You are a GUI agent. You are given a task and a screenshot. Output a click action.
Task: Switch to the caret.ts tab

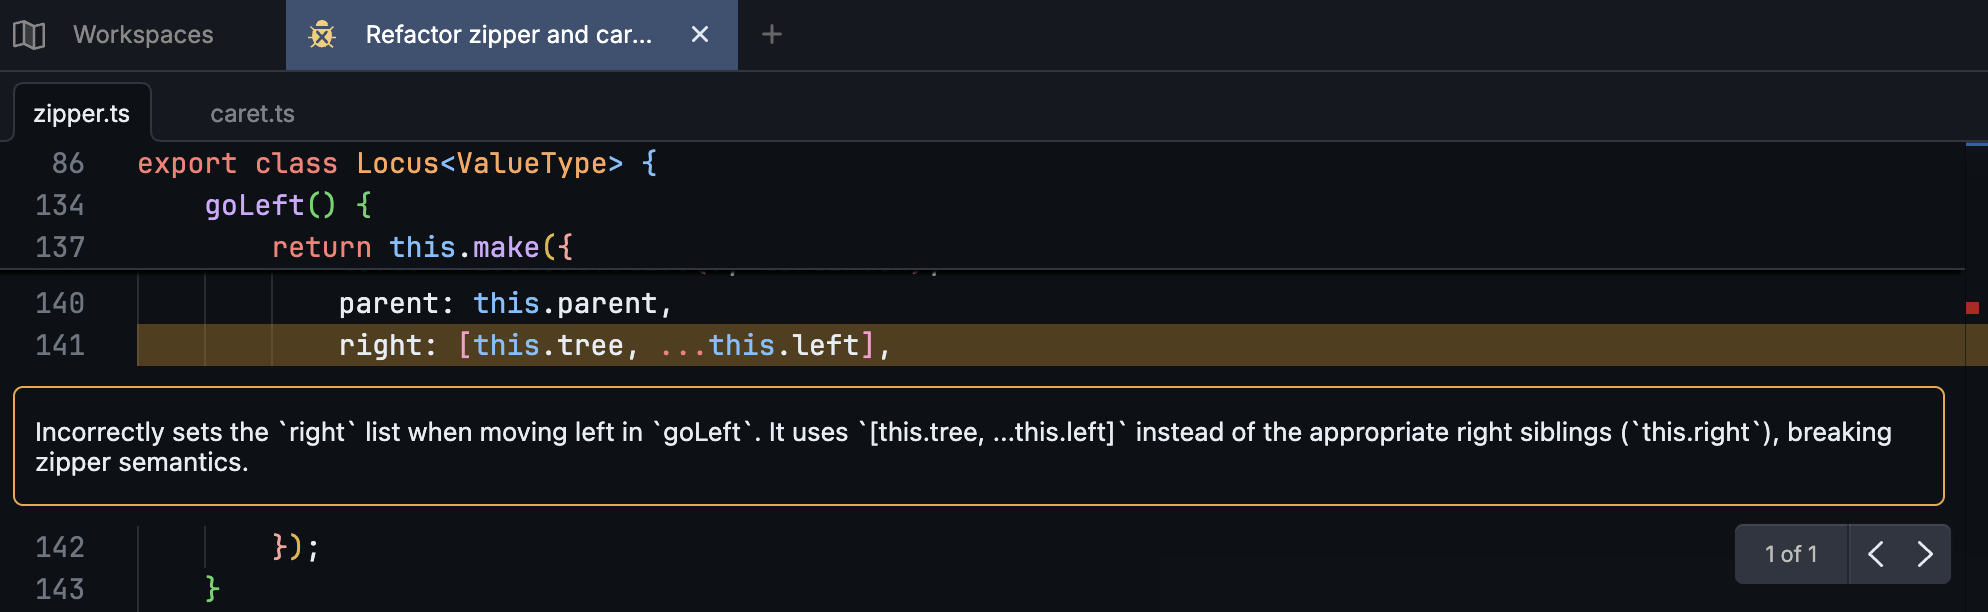tap(252, 113)
